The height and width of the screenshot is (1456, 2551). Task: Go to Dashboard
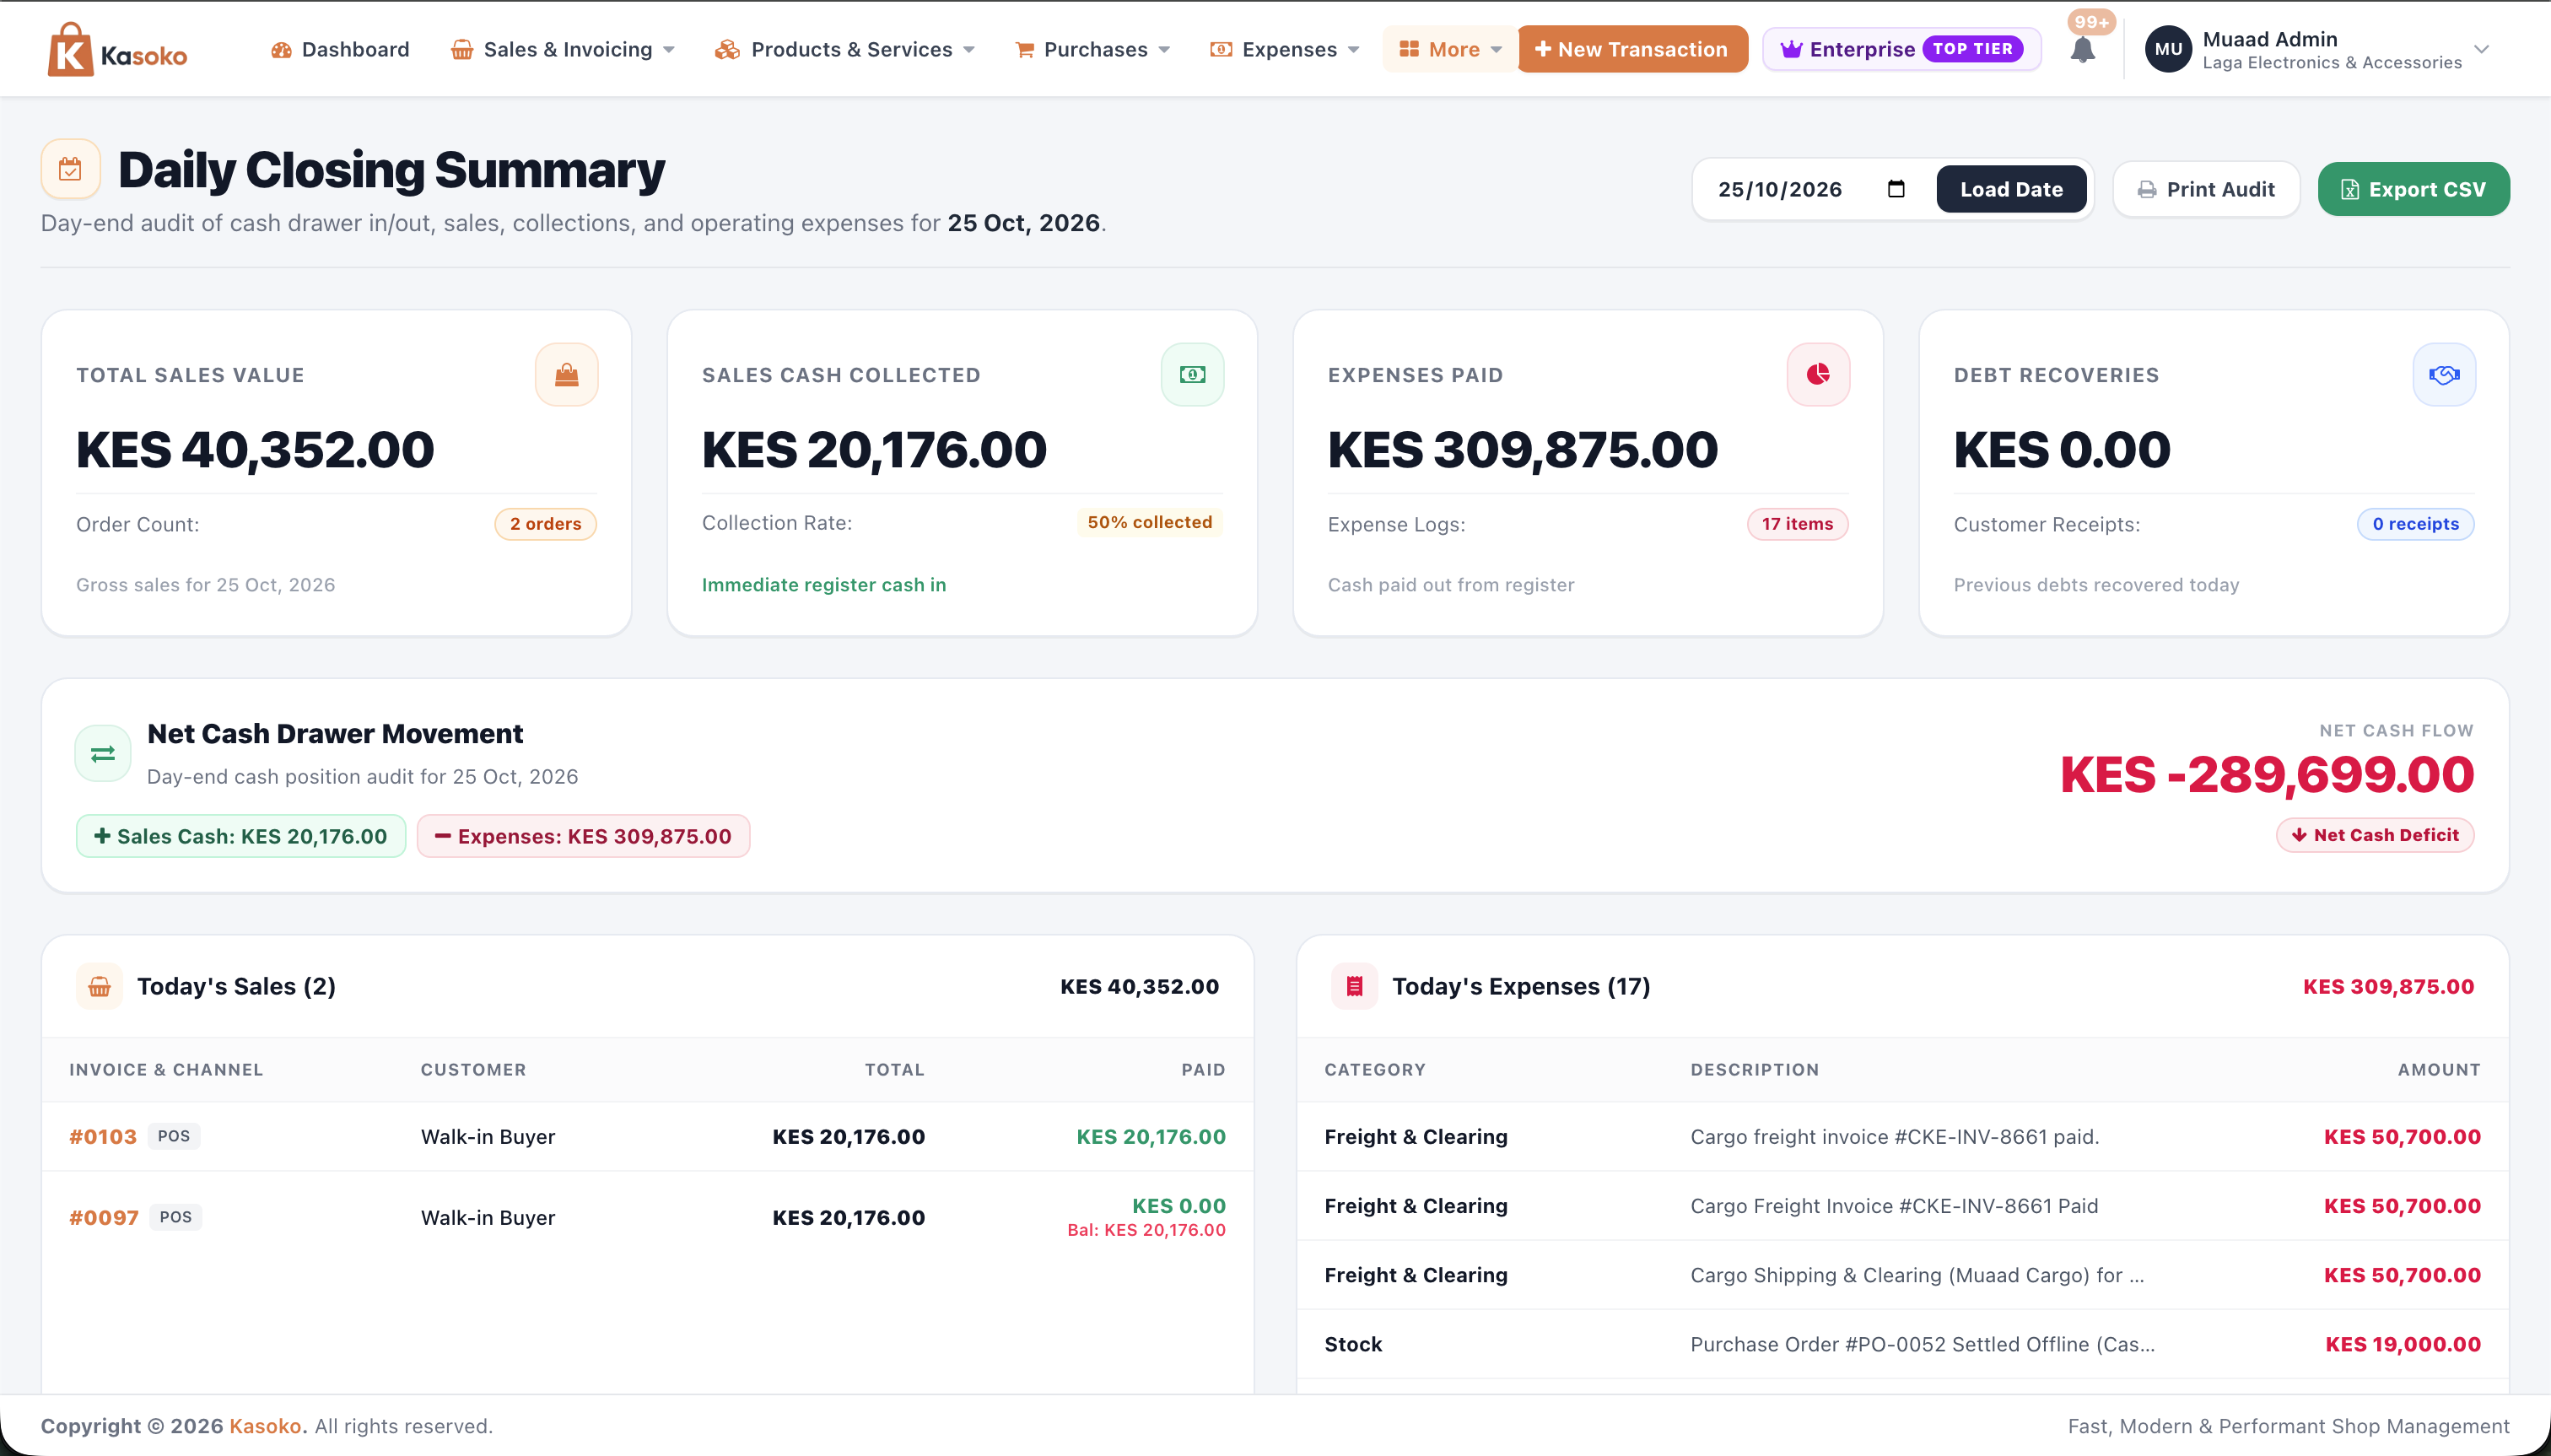(340, 50)
